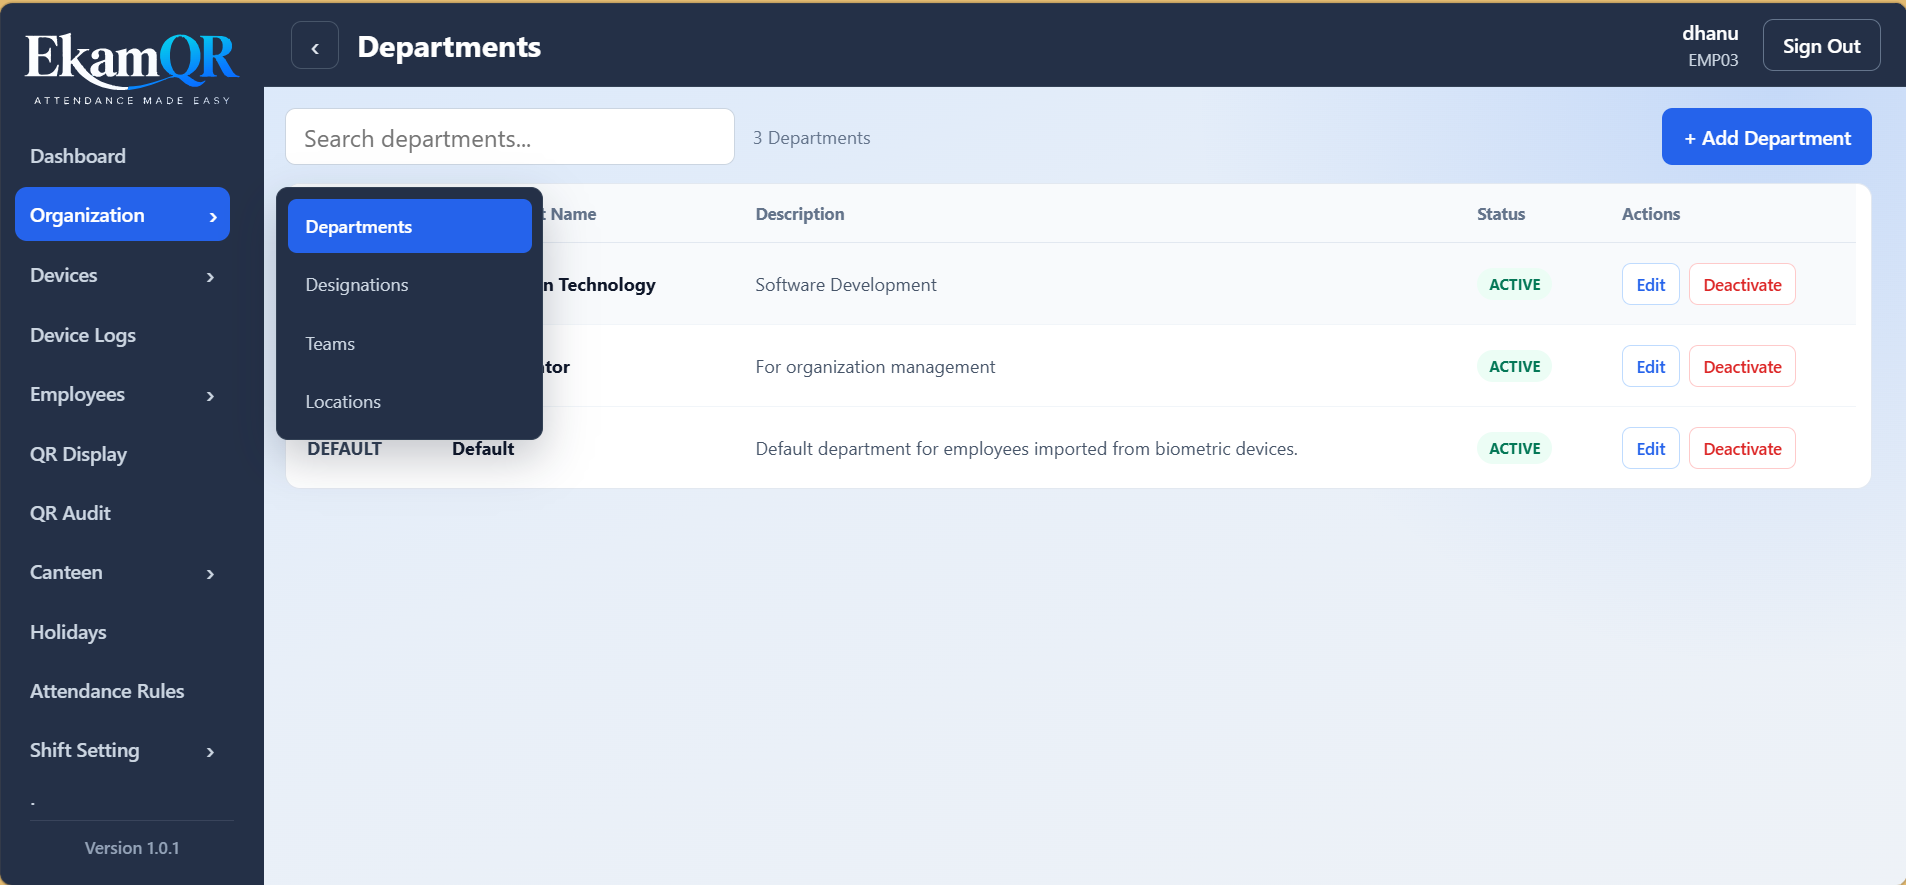Edit the Default department
1906x885 pixels.
(x=1650, y=449)
